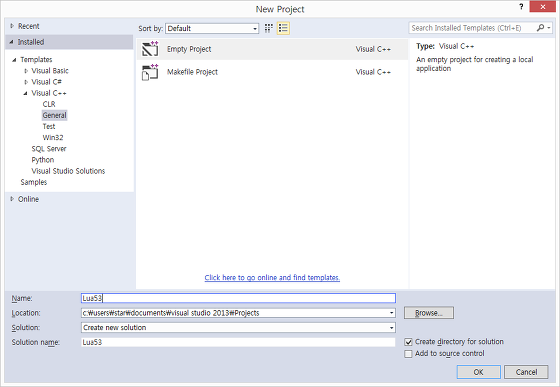
Task: Focus the project Name field
Action: (238, 298)
